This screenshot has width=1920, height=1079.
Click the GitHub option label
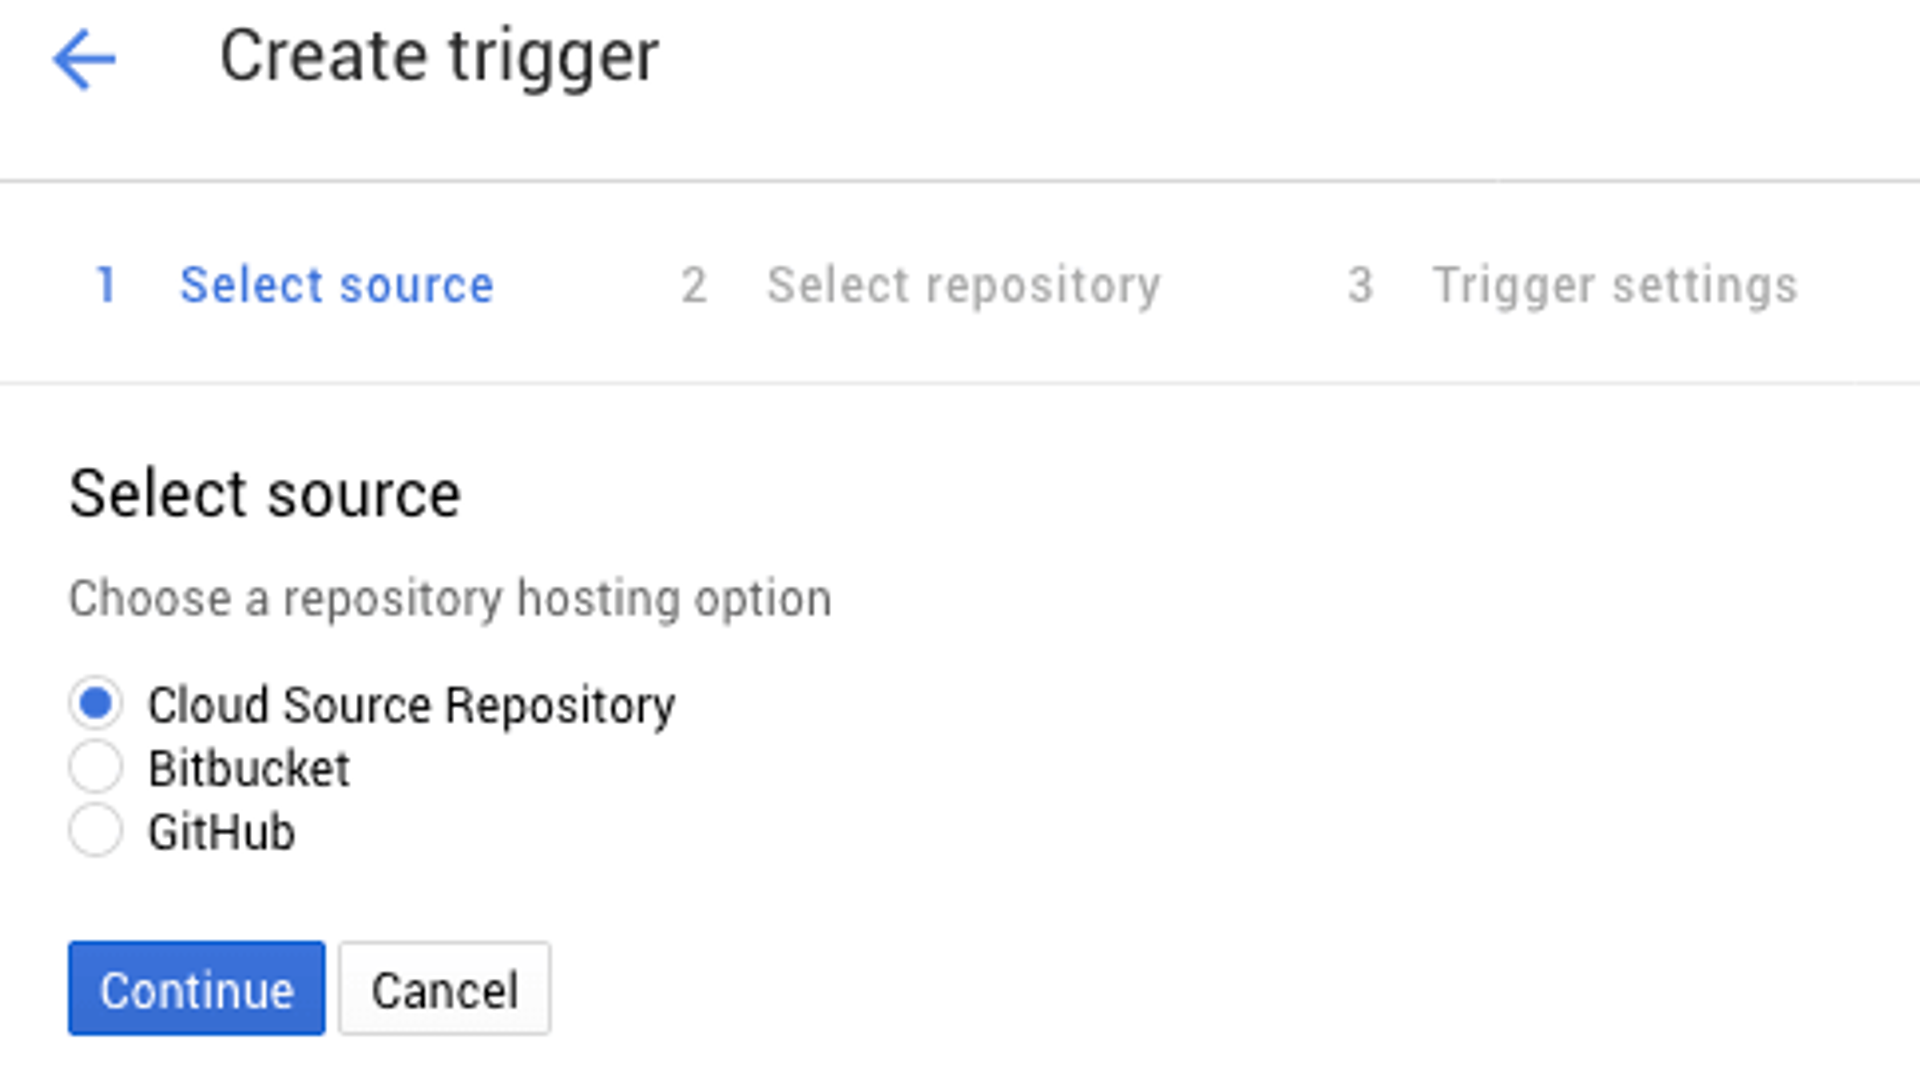pos(222,832)
